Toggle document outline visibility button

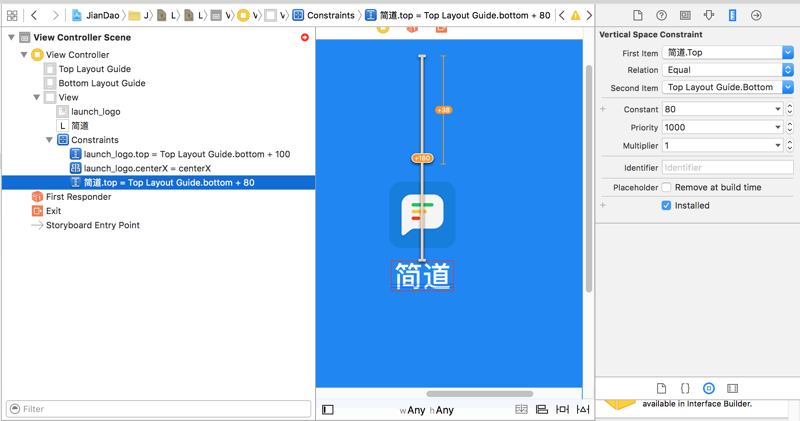click(328, 410)
